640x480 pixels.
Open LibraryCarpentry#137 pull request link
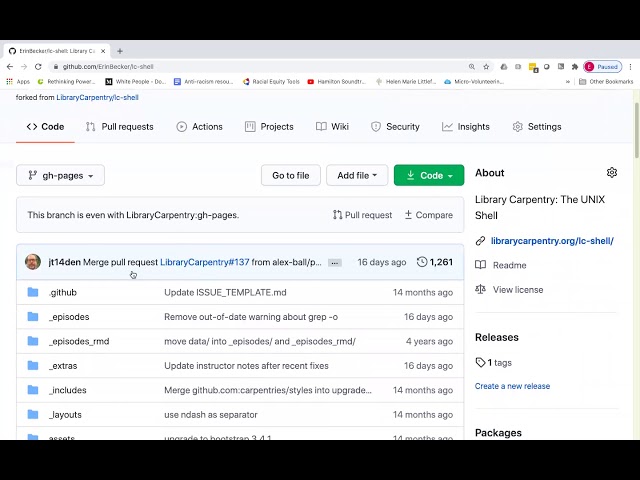204,262
